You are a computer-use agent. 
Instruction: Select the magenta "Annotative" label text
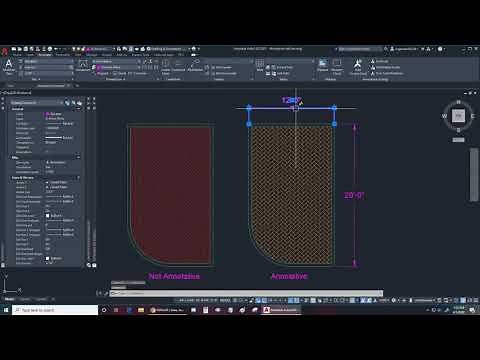coord(289,276)
